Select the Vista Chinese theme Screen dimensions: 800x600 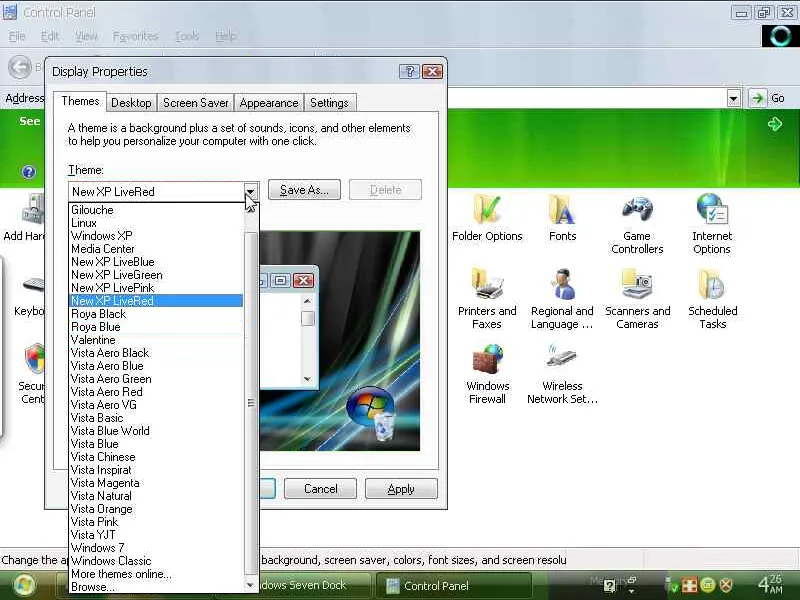[x=156, y=457]
